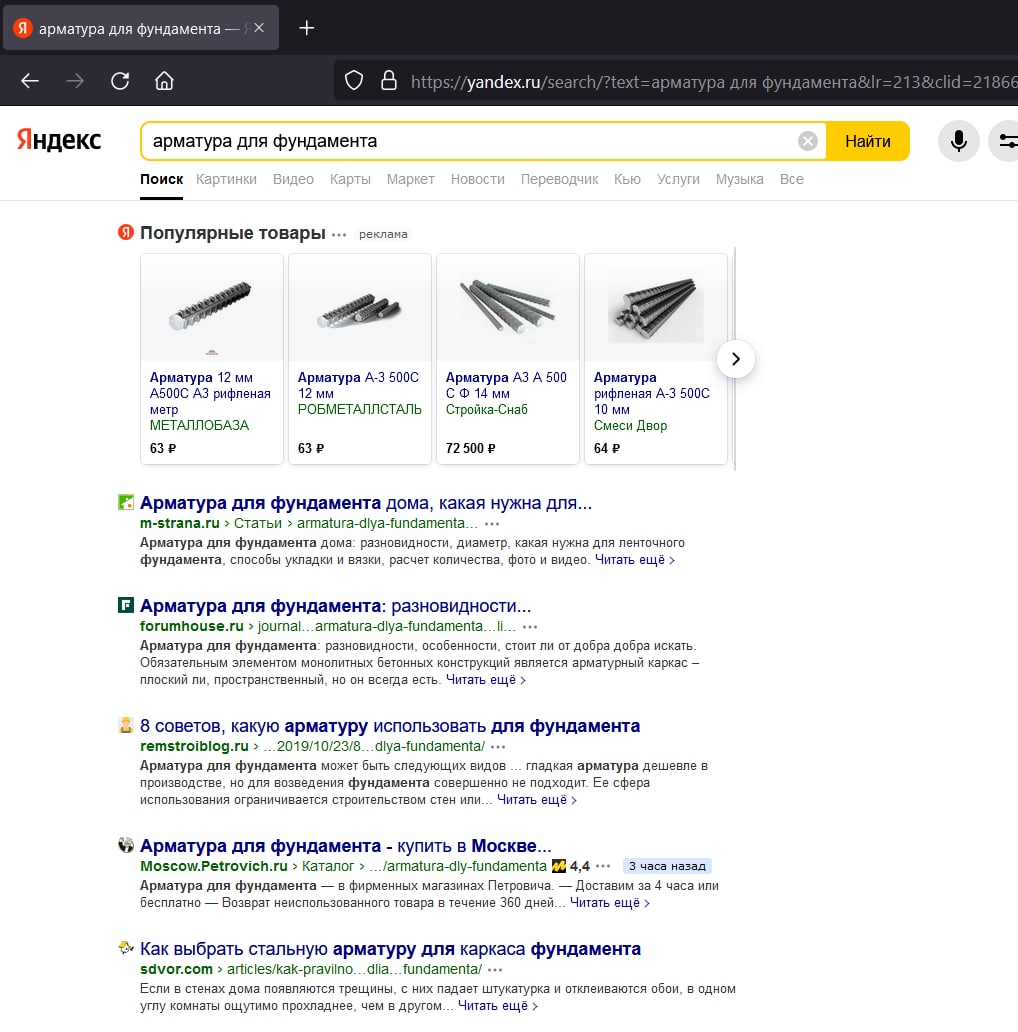Viewport: 1018px width, 1032px height.
Task: Click the Яндекс logo
Action: (x=59, y=140)
